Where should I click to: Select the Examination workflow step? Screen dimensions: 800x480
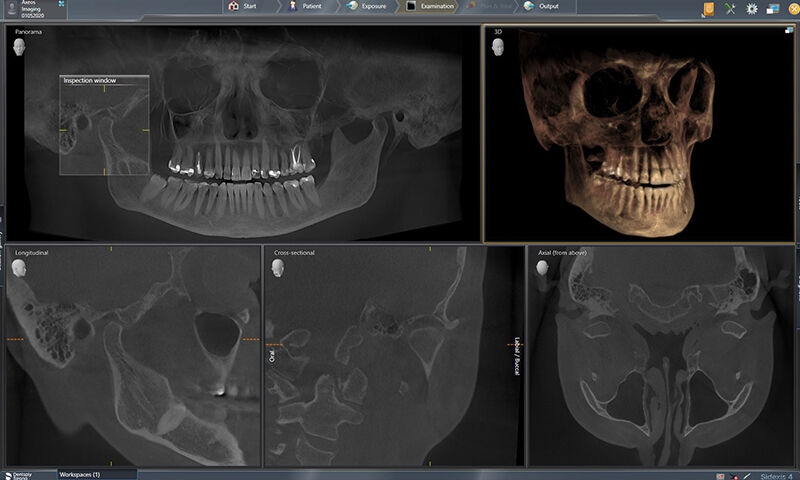pos(433,6)
